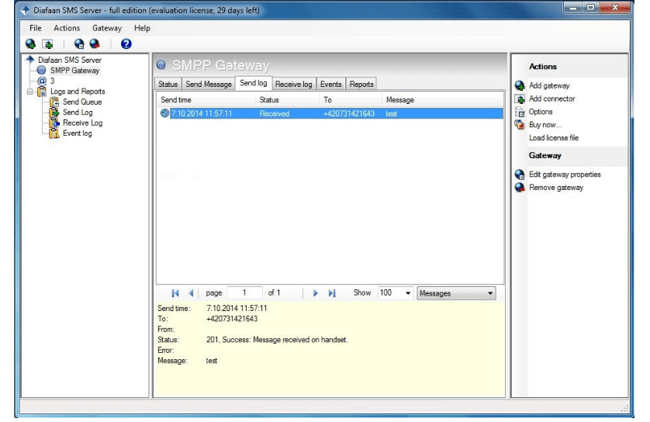This screenshot has height=422, width=650.
Task: Switch to the Receive log tab
Action: pos(293,84)
